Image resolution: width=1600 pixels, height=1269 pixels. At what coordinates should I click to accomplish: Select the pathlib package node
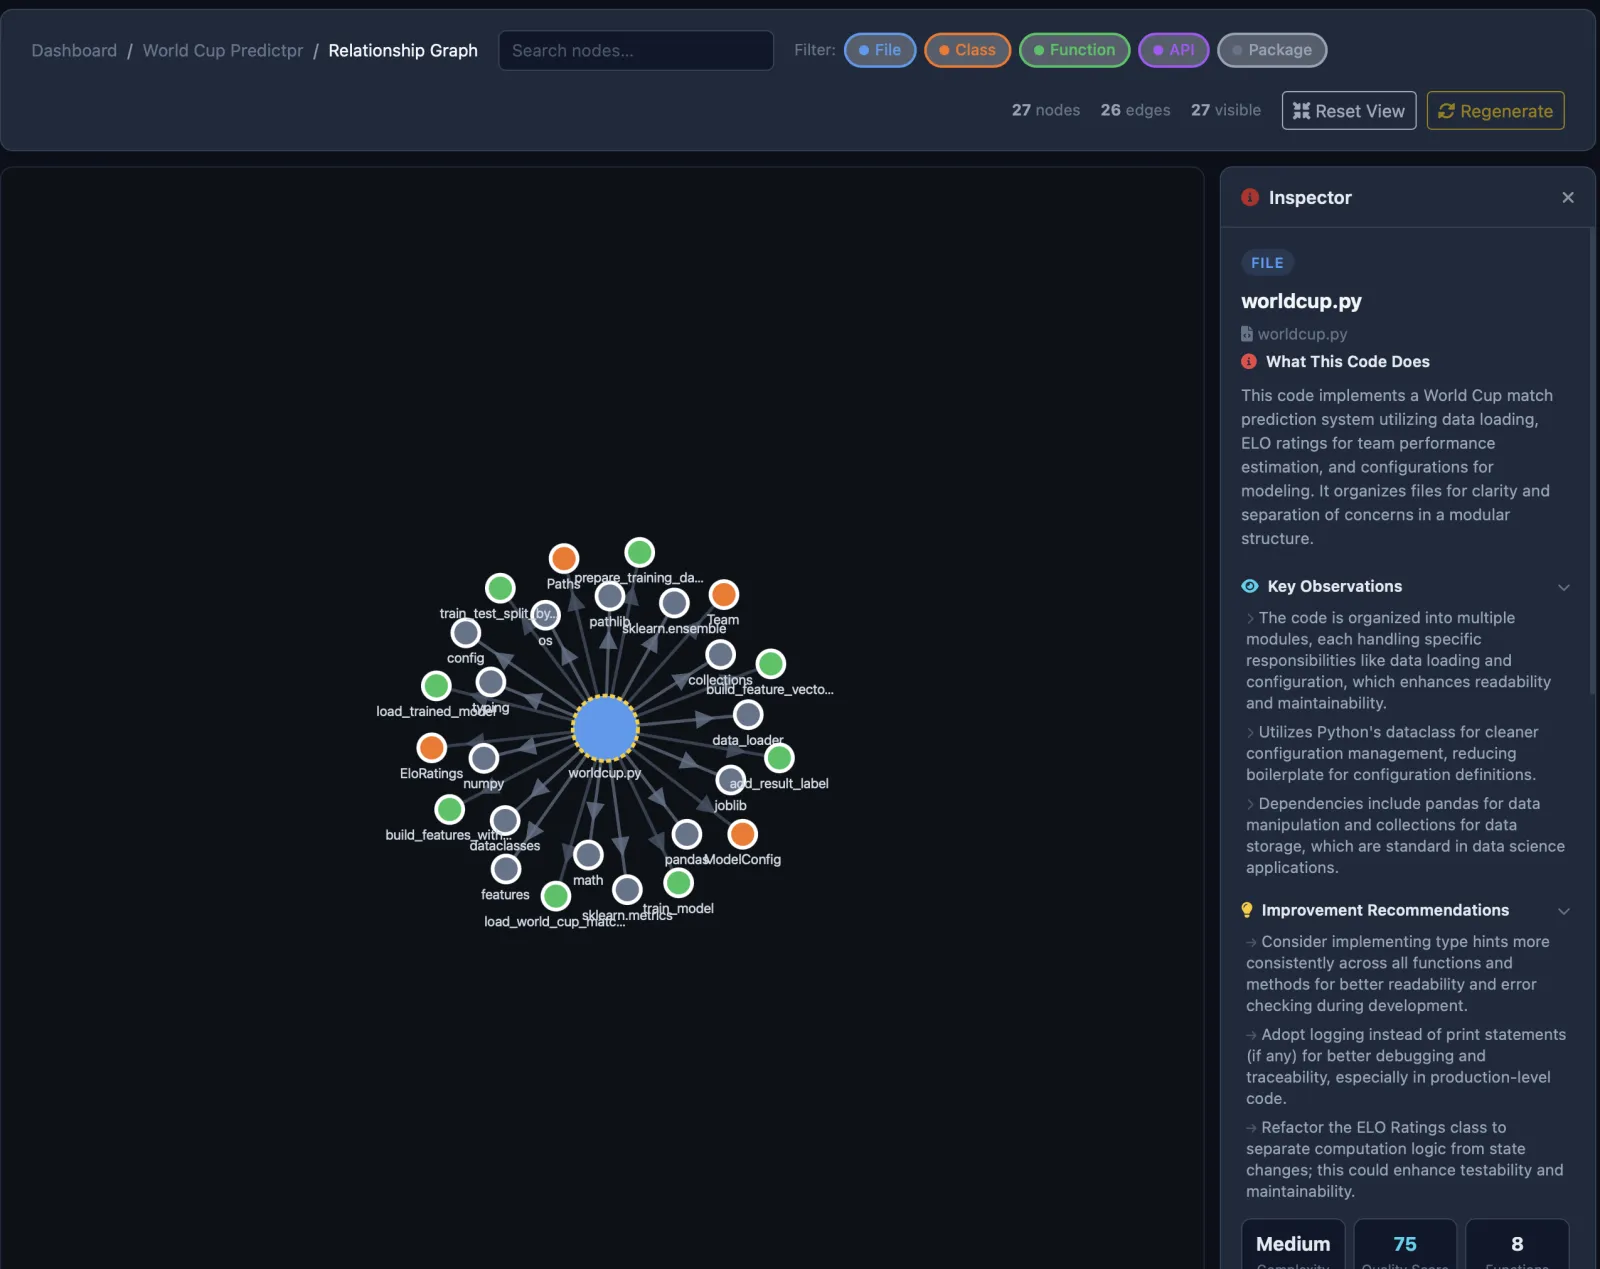tap(610, 596)
